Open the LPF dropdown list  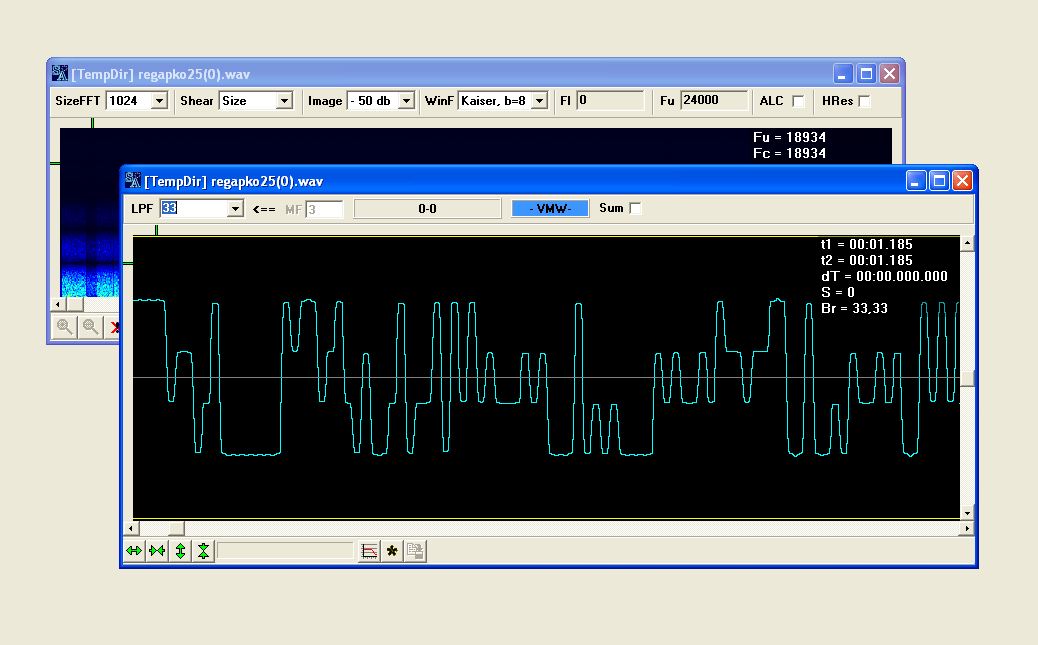point(235,209)
